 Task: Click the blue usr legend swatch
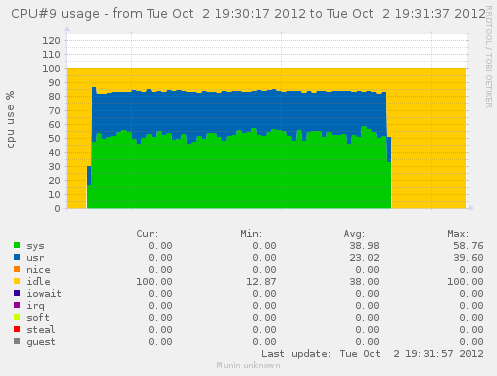pos(17,257)
